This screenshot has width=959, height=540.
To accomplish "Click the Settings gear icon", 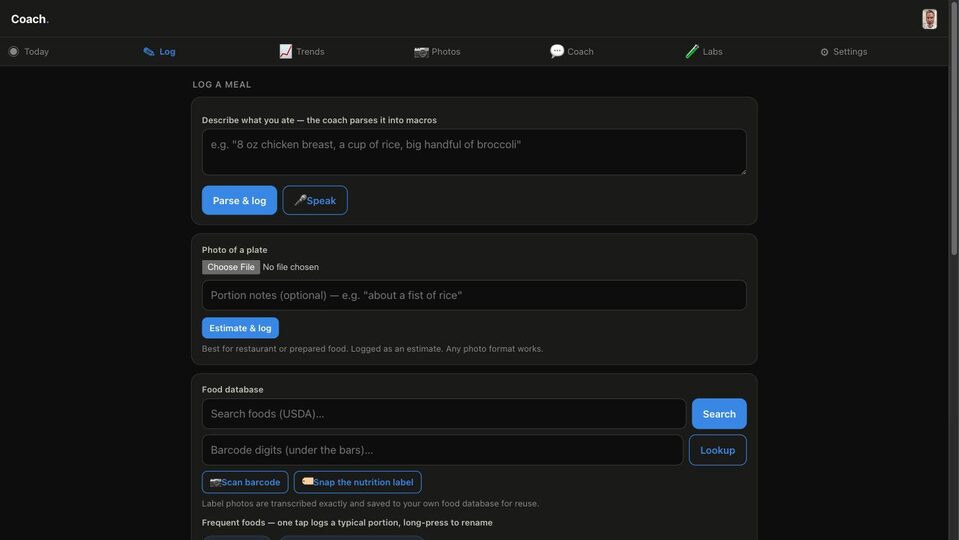I will pos(824,52).
